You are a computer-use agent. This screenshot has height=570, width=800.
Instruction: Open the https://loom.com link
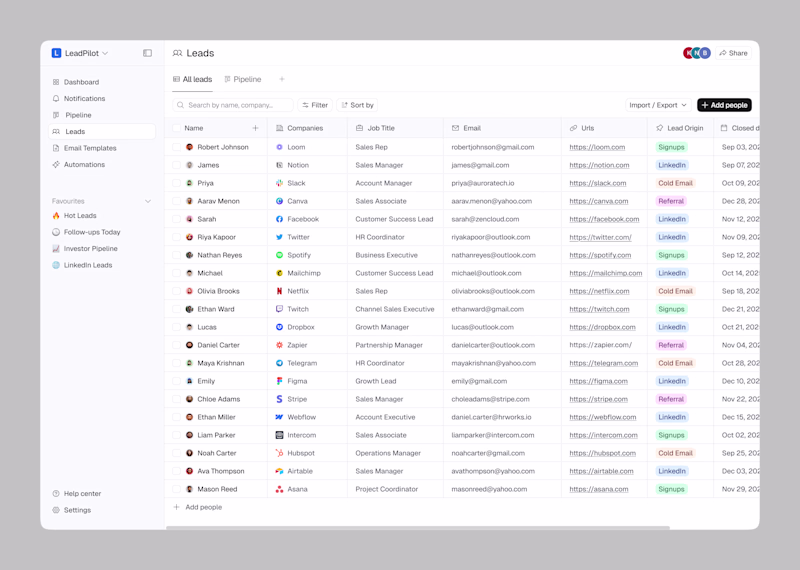click(597, 147)
